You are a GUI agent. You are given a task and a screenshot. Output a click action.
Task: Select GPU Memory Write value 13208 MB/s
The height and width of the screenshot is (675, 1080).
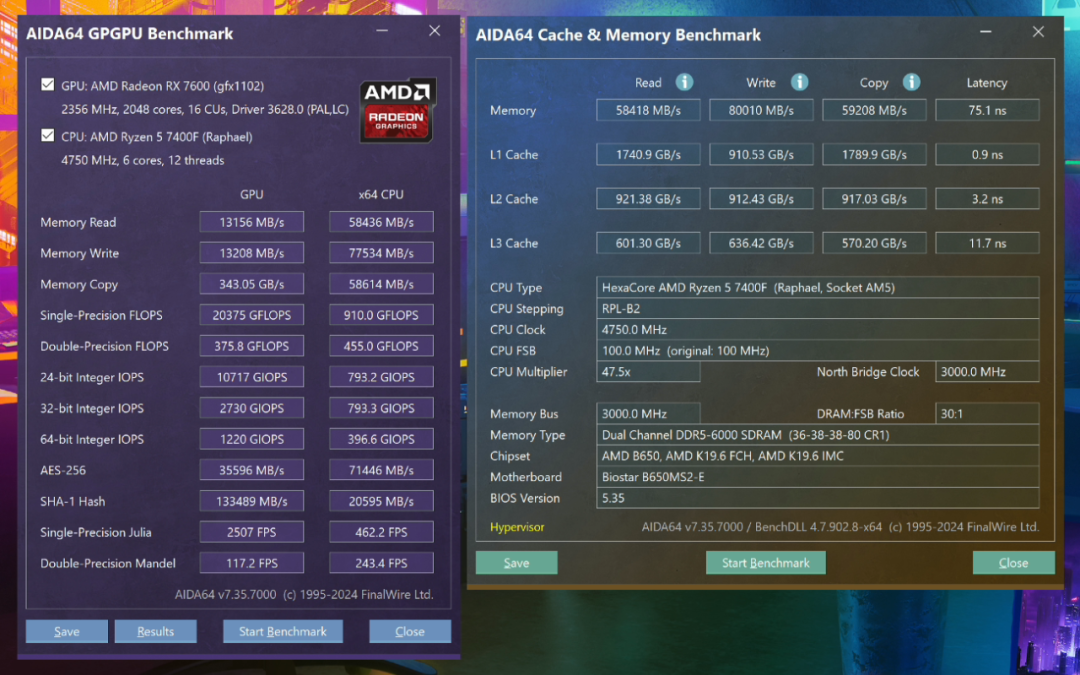(x=251, y=253)
